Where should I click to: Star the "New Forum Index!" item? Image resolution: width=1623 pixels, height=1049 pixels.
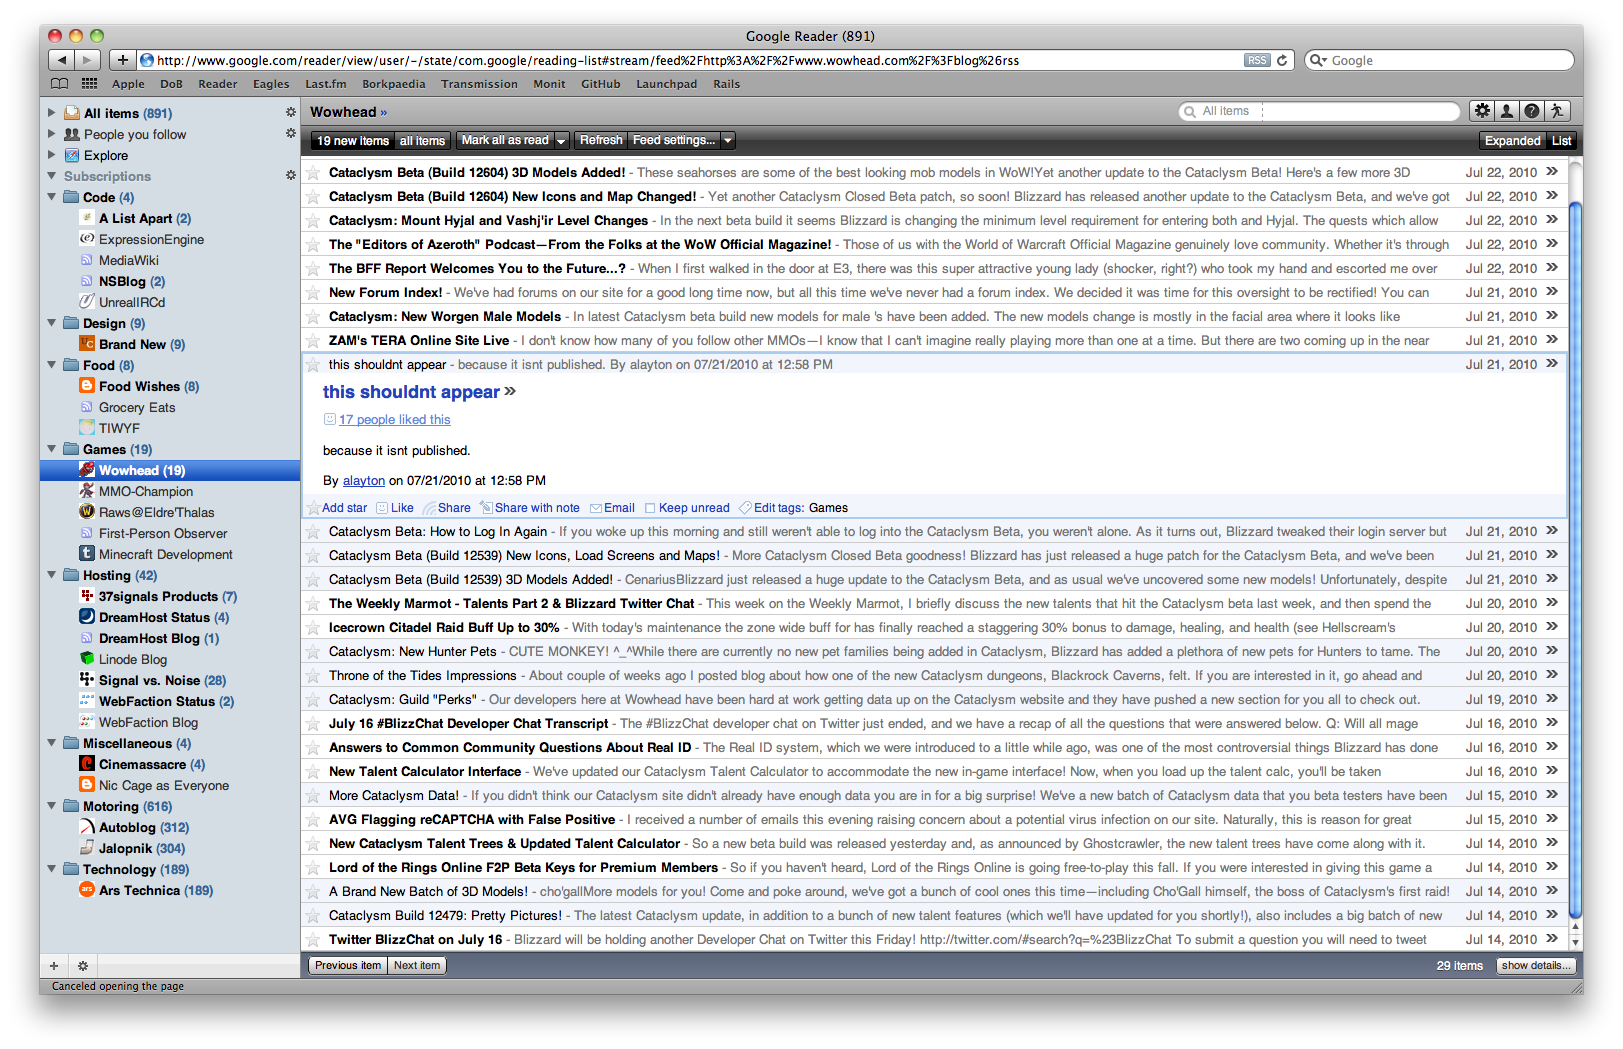point(313,293)
